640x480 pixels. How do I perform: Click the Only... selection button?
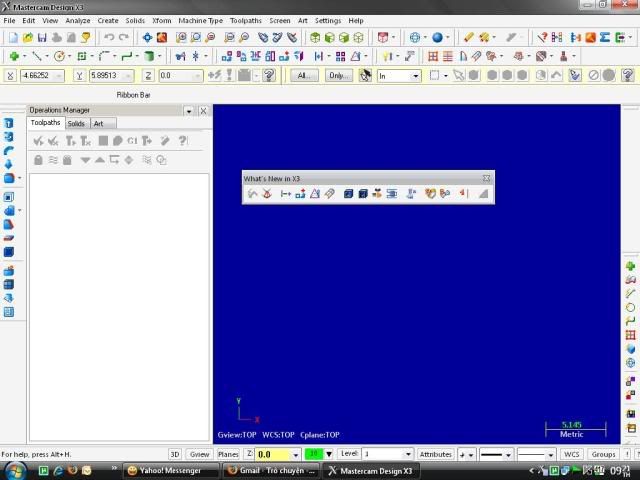pyautogui.click(x=339, y=76)
